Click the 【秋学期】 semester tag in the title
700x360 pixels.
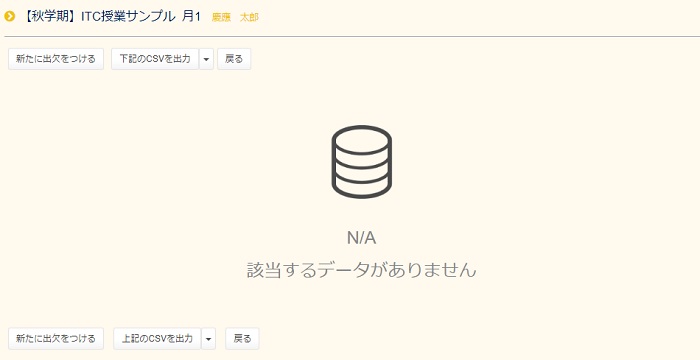(x=50, y=17)
